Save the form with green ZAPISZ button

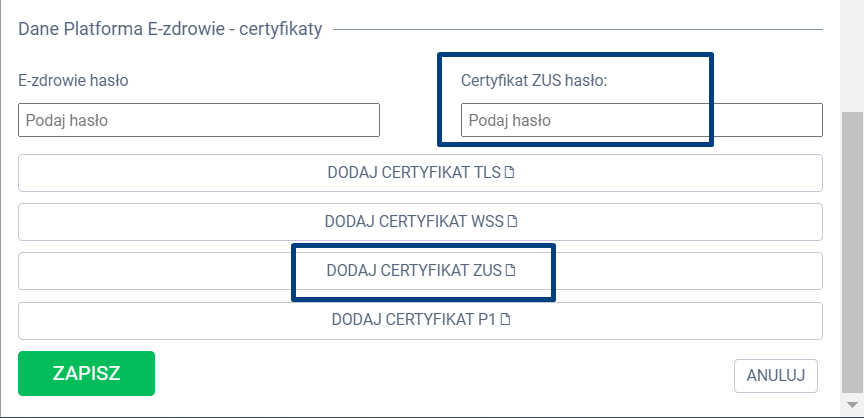(x=86, y=374)
